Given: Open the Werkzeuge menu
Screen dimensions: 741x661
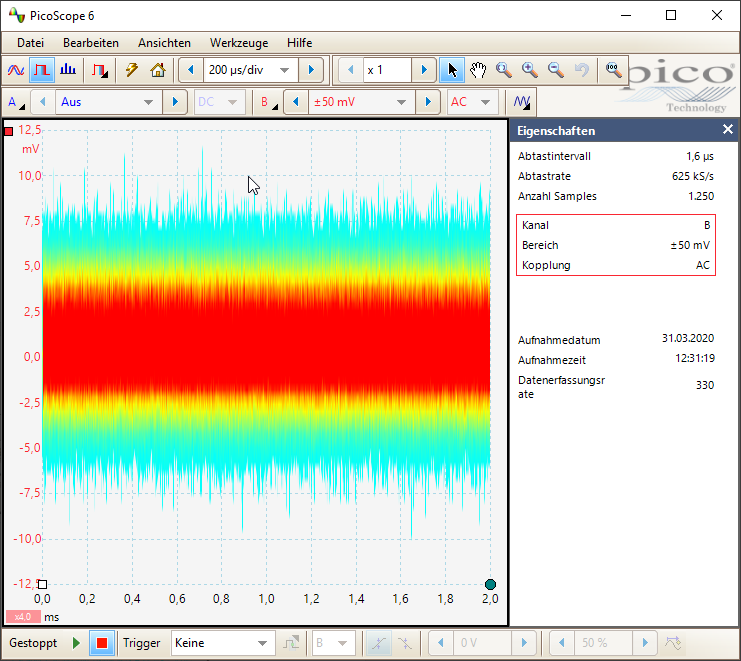Looking at the screenshot, I should tap(239, 43).
